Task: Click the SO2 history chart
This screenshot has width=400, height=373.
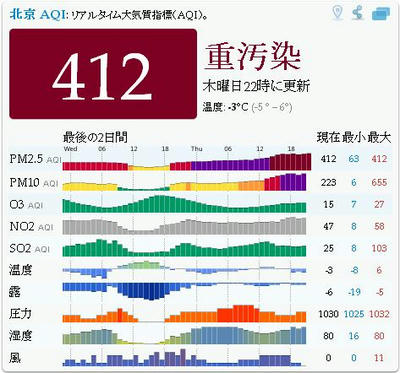Action: point(184,248)
